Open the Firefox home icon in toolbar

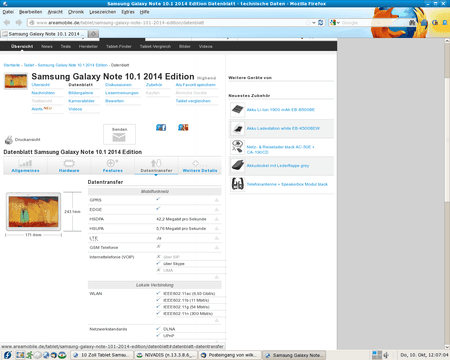pyautogui.click(x=424, y=23)
